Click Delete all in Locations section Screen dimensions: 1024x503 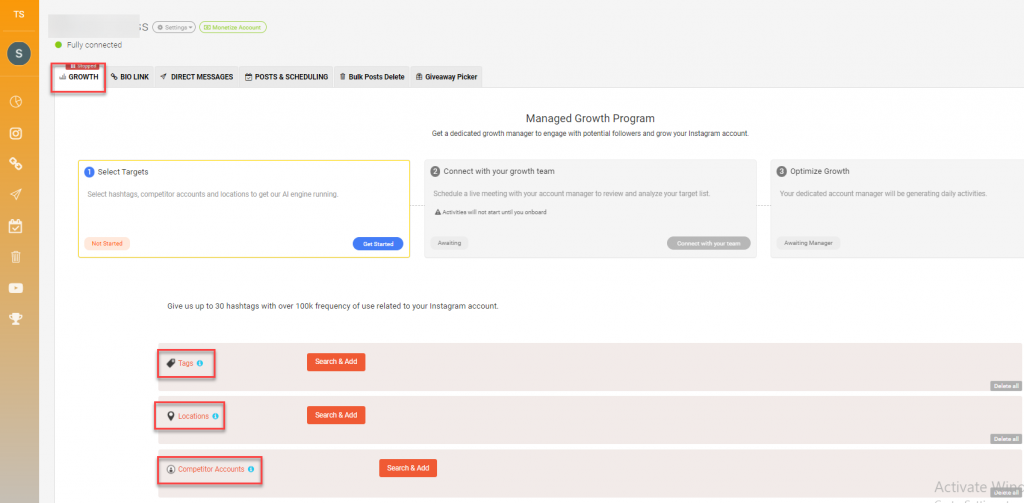click(1006, 439)
